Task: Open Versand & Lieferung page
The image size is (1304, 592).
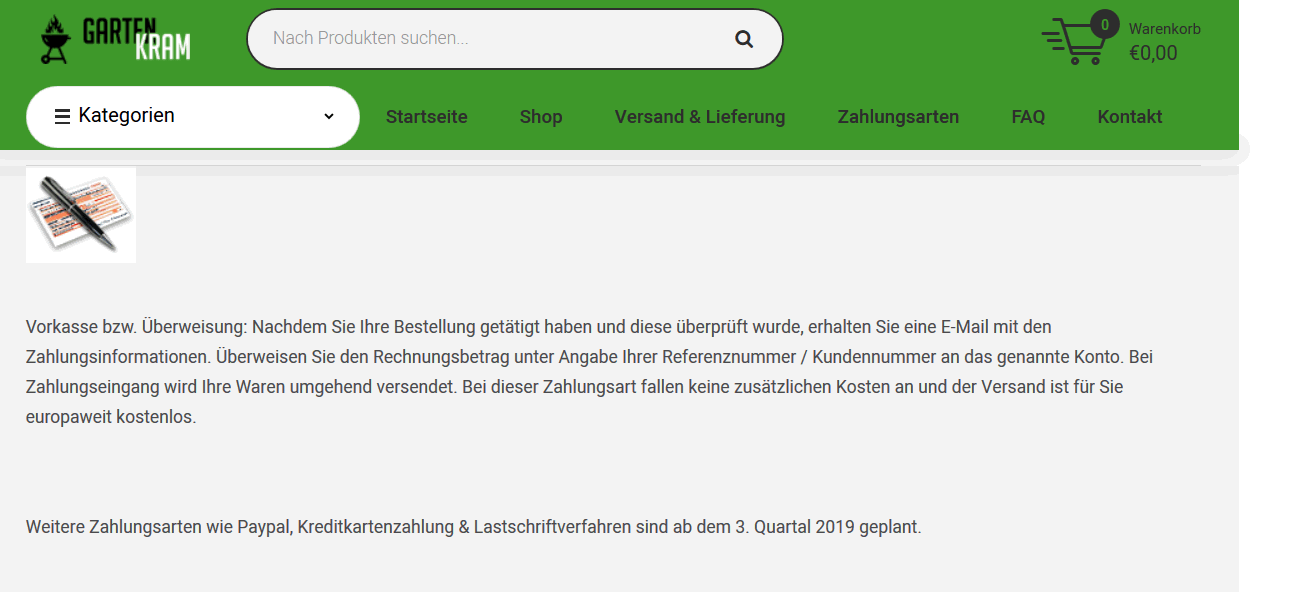Action: tap(700, 117)
